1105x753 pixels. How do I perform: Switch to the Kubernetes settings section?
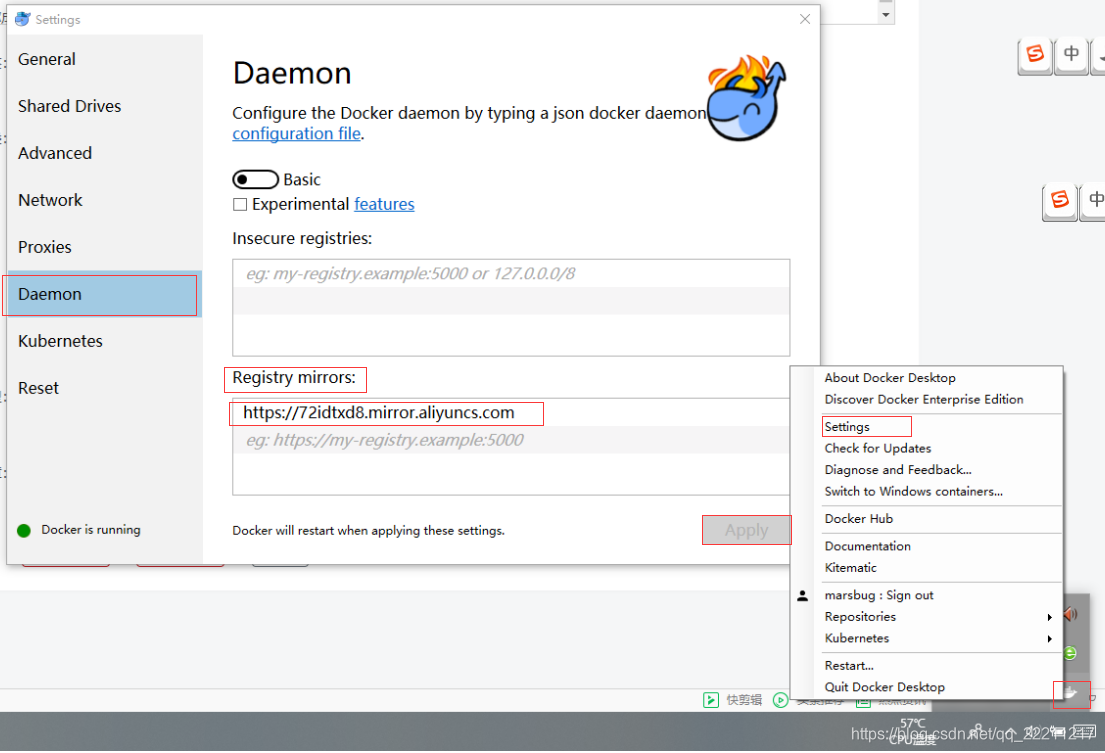60,341
